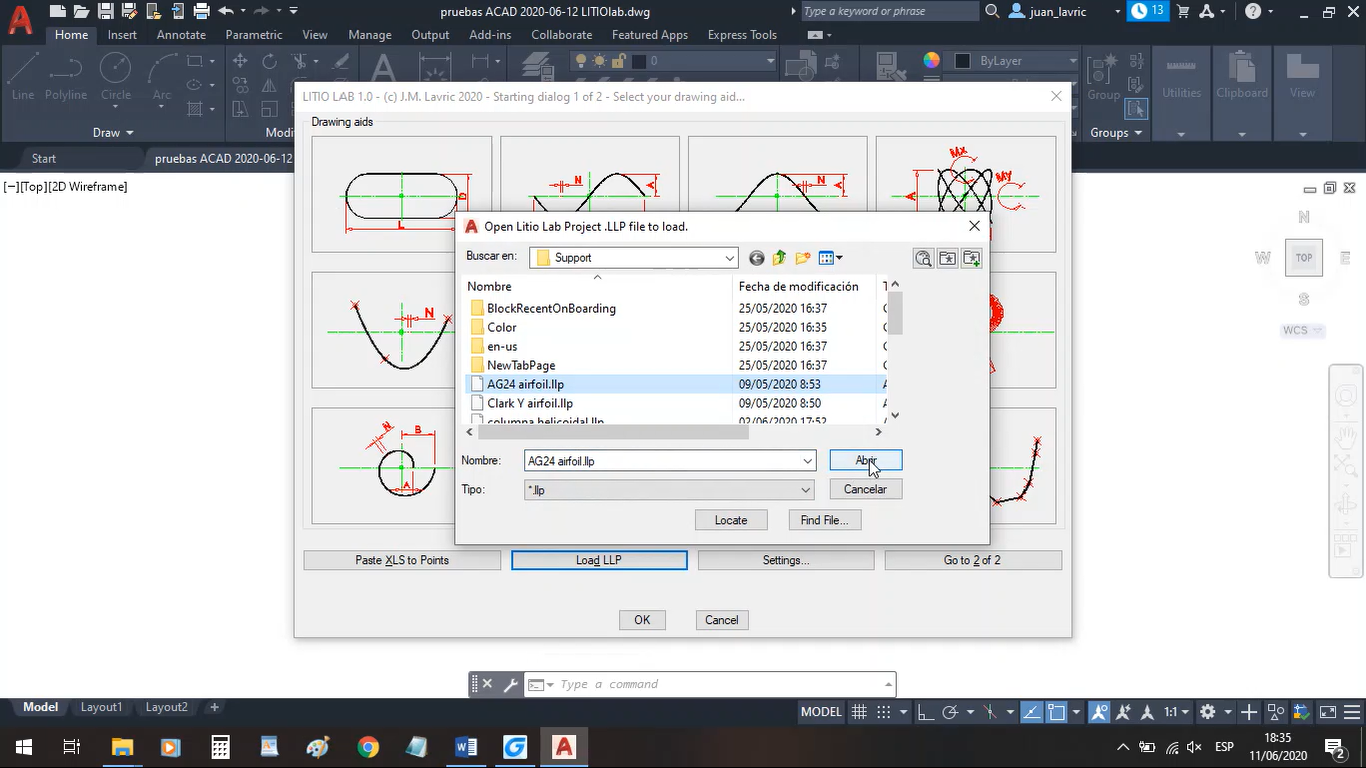Select the Line tool in Draw panel
This screenshot has height=768, width=1366.
coord(22,76)
